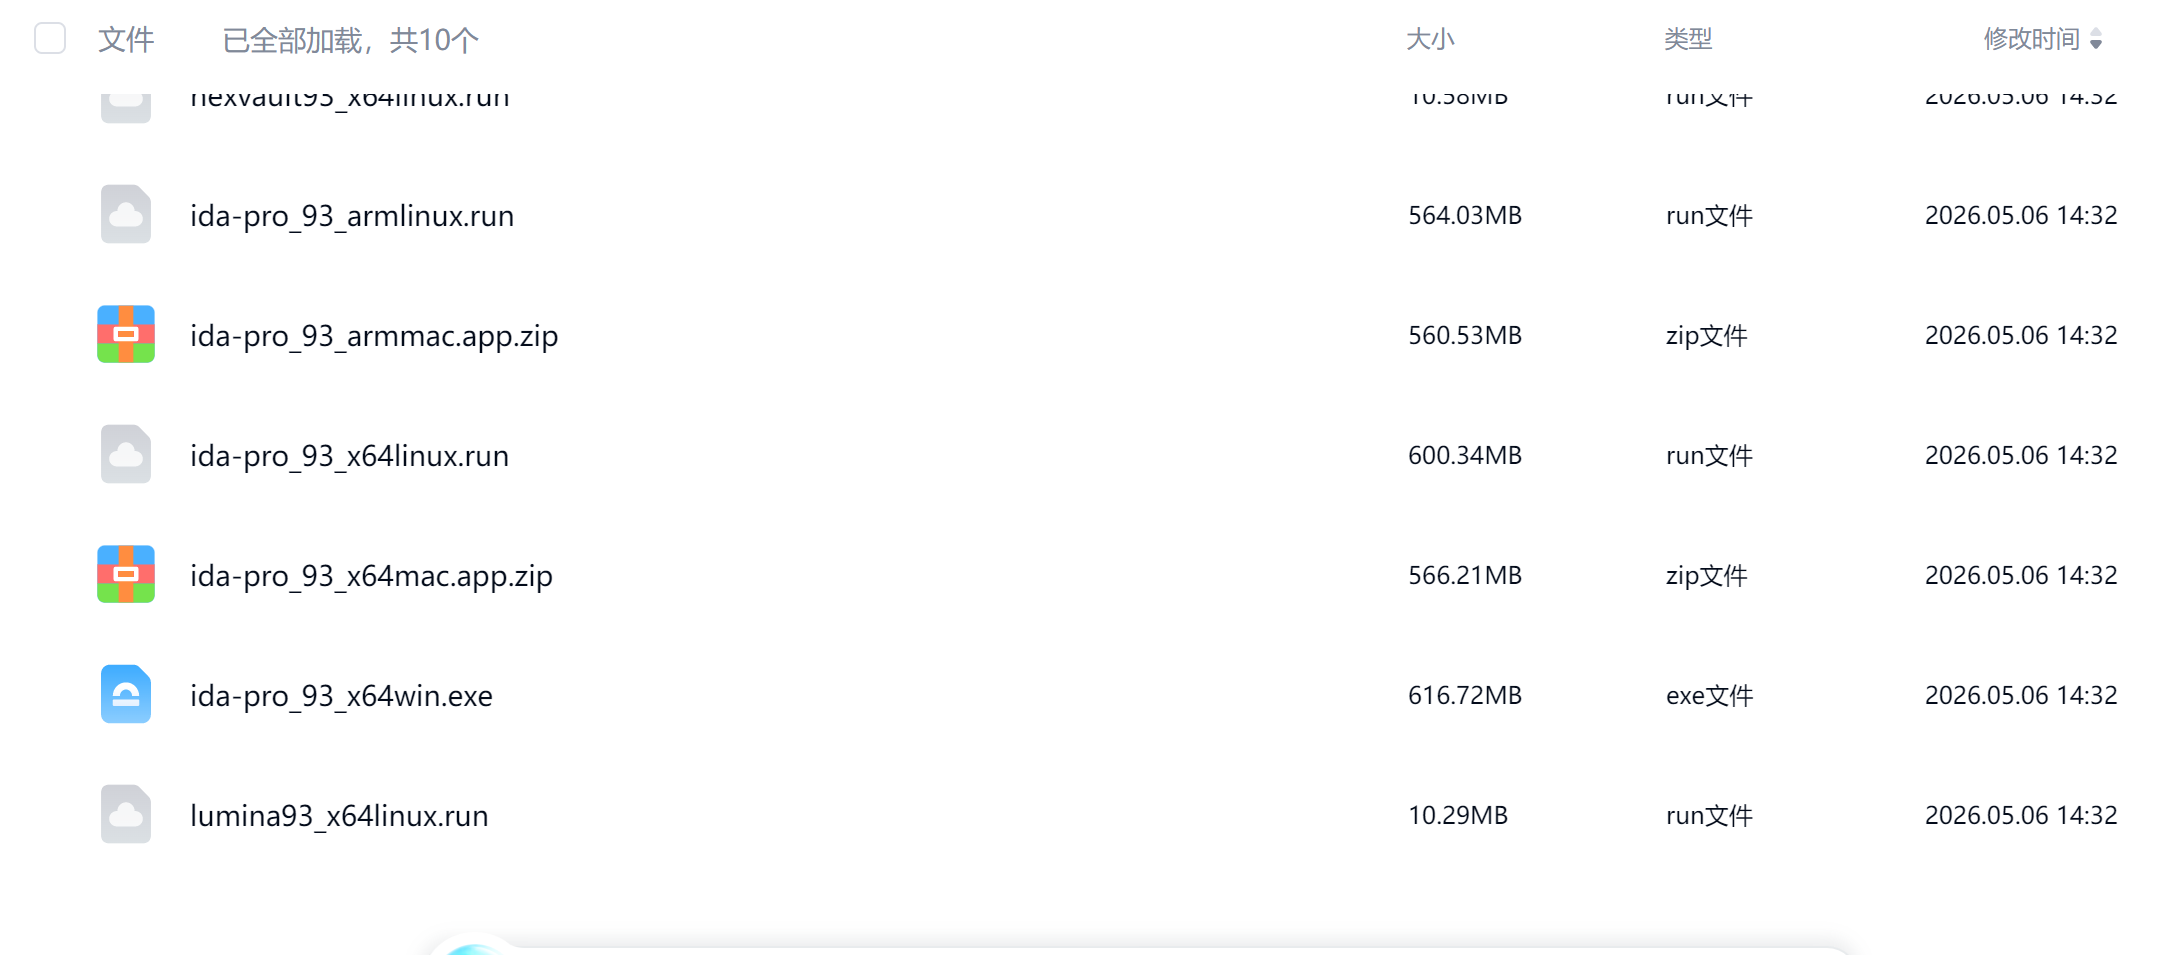Tick the select-all files checkbox
This screenshot has width=2176, height=955.
(50, 39)
